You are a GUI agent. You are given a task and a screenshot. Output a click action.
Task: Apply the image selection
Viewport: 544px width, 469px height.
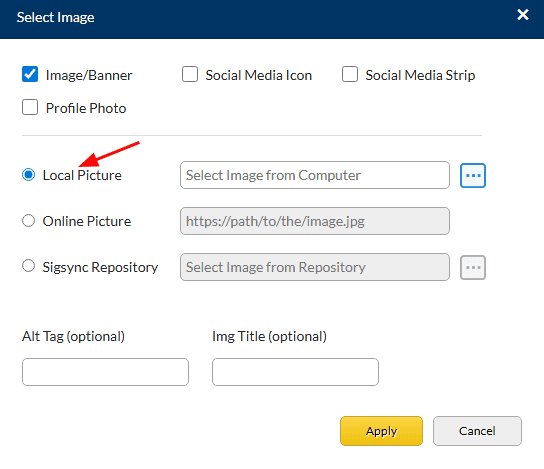(381, 431)
